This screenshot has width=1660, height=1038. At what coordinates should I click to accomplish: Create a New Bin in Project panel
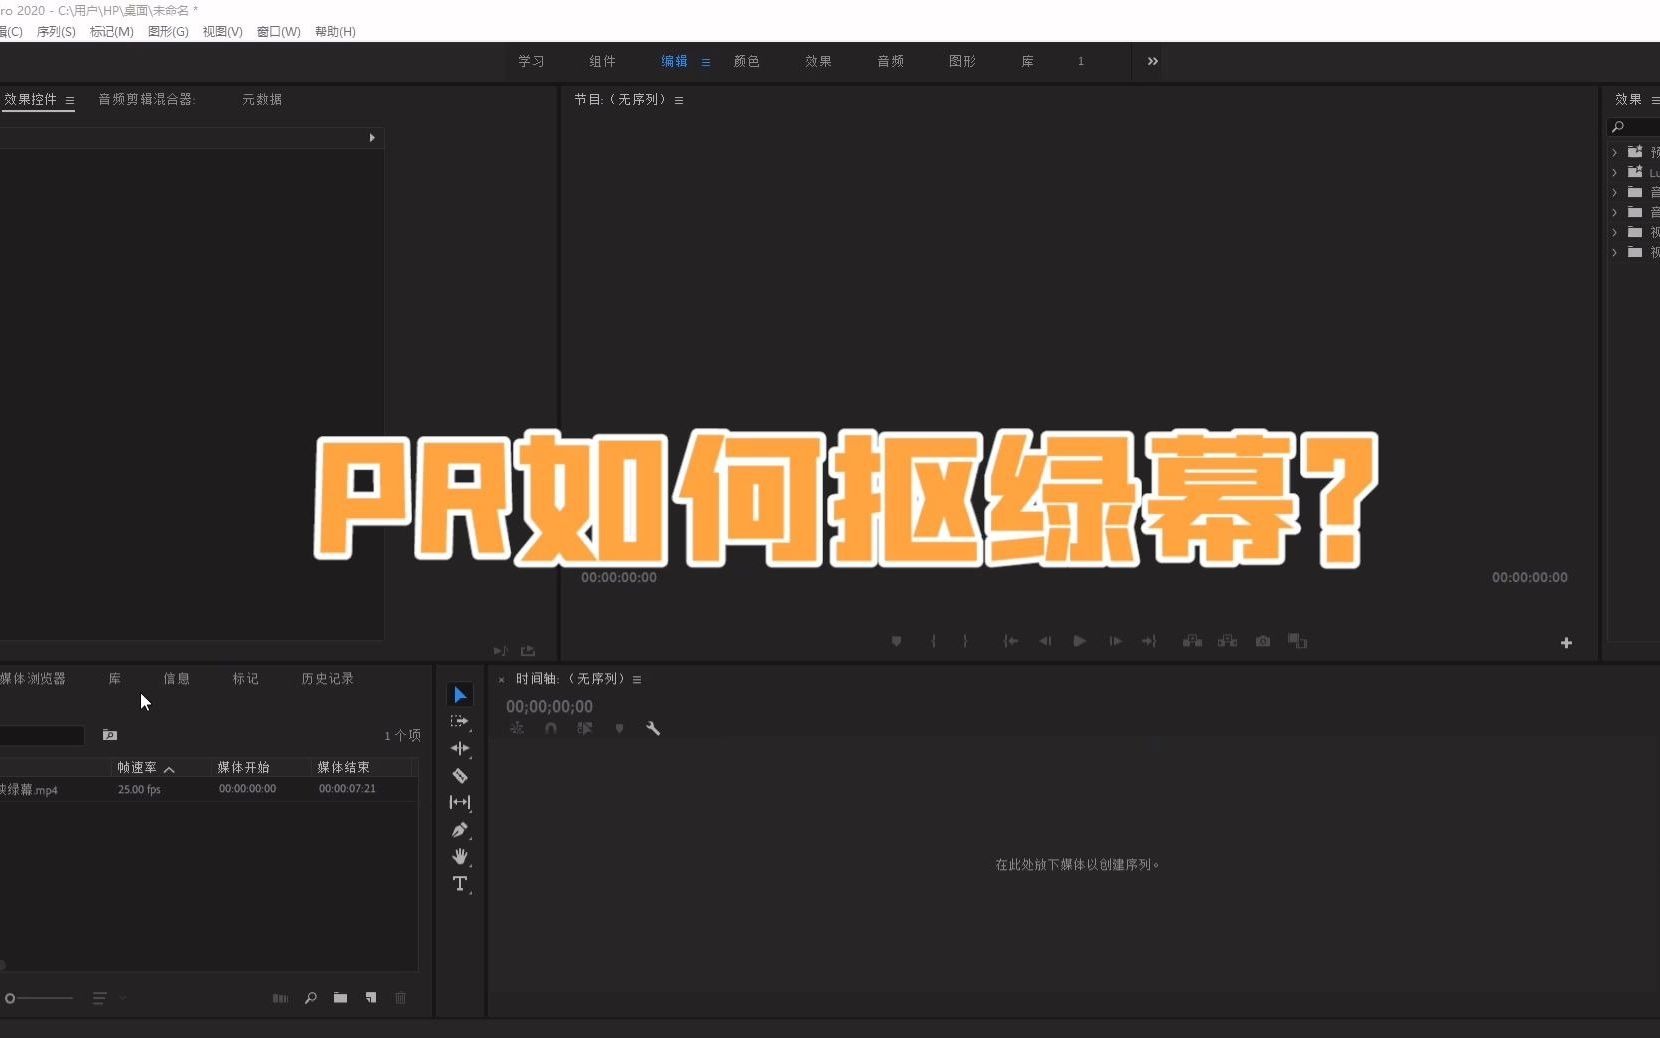tap(341, 998)
